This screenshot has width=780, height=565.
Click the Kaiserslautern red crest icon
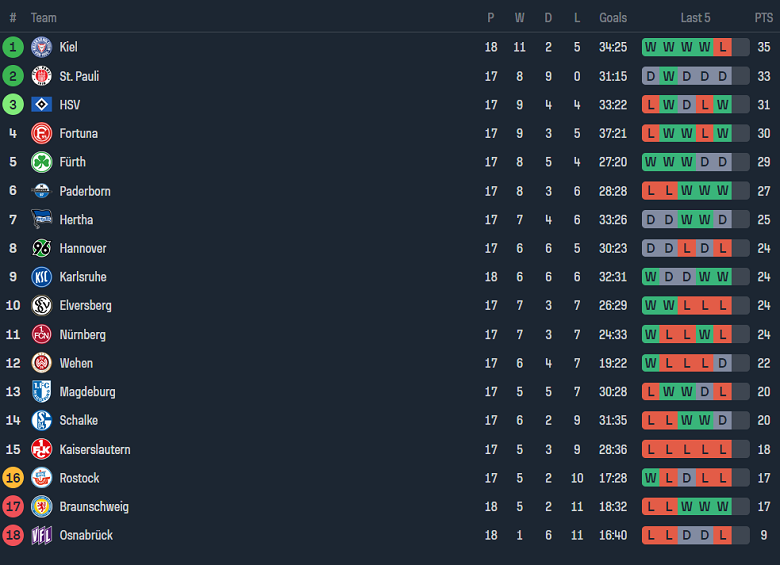click(41, 450)
